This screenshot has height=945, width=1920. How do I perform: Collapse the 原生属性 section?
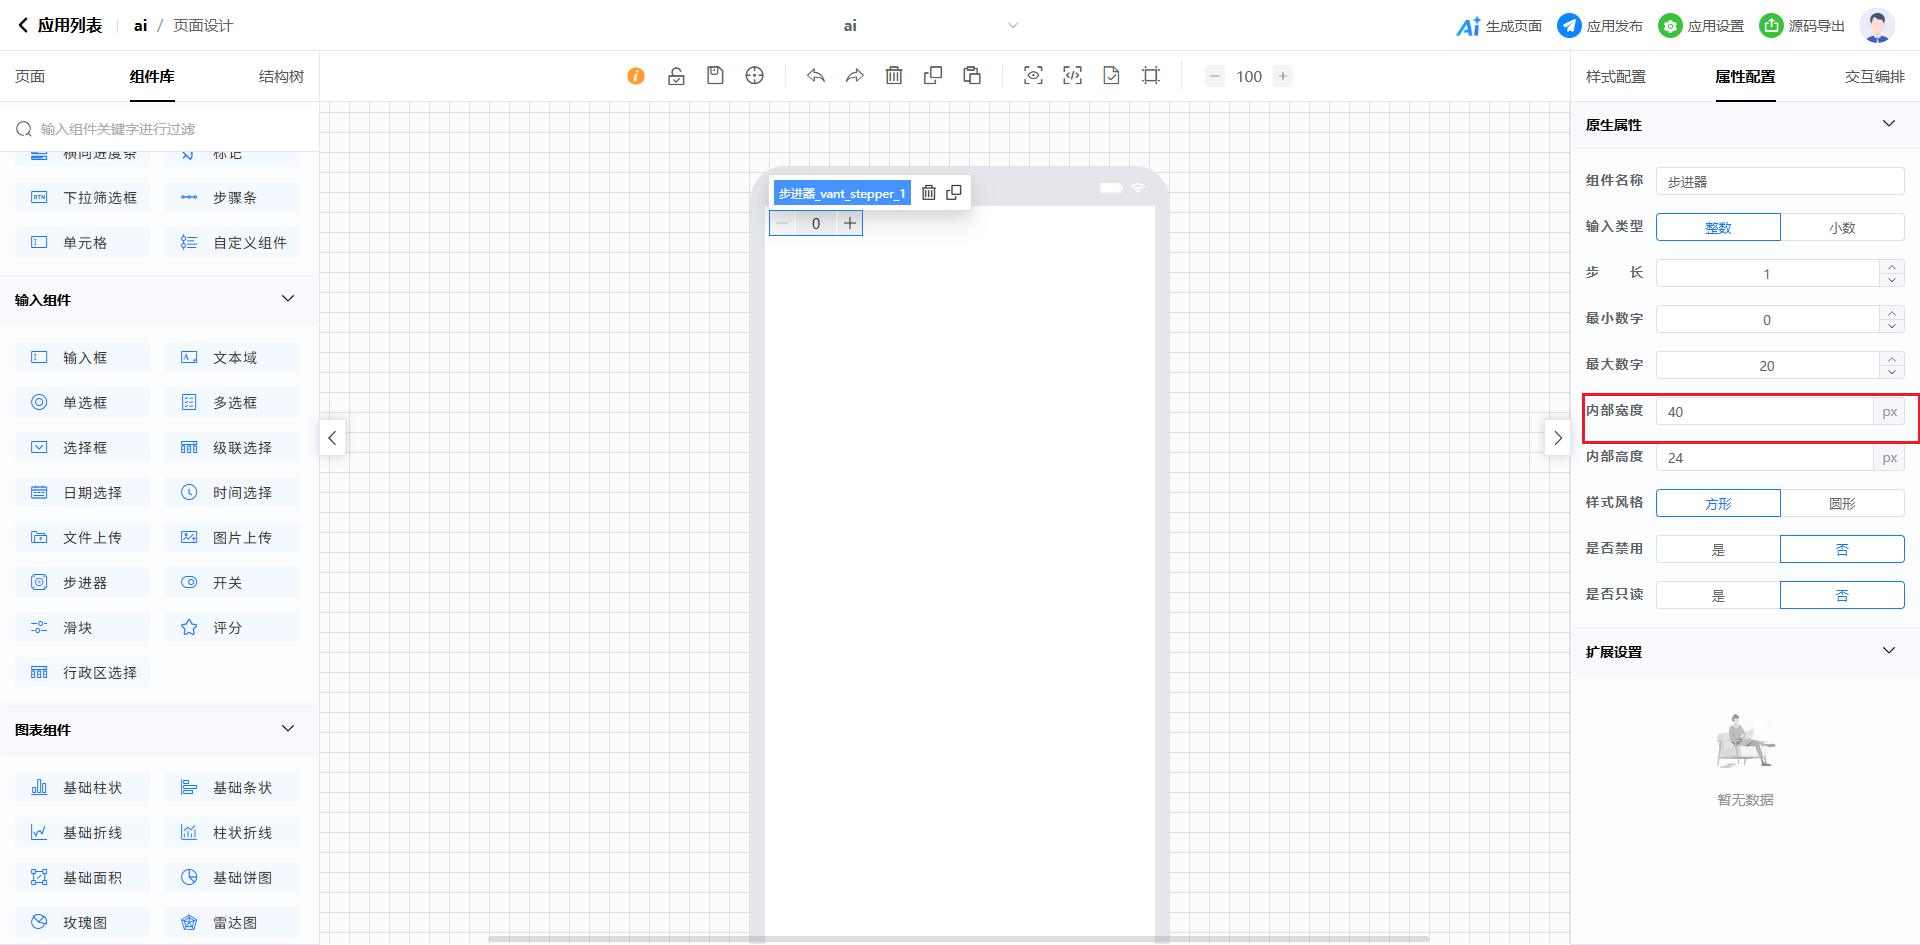pyautogui.click(x=1888, y=124)
